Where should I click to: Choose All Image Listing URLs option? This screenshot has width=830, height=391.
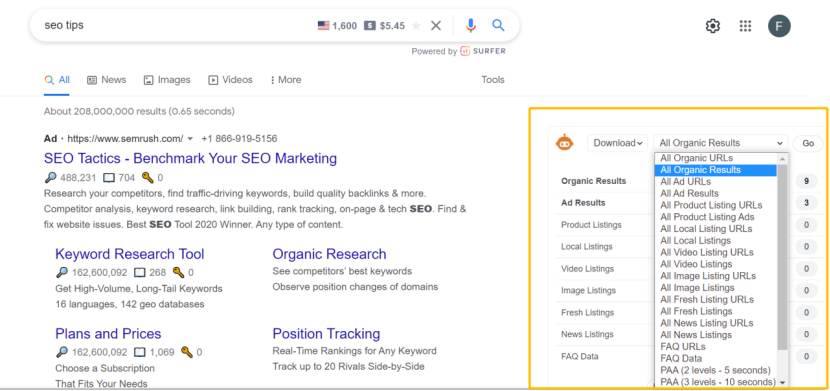pos(716,276)
